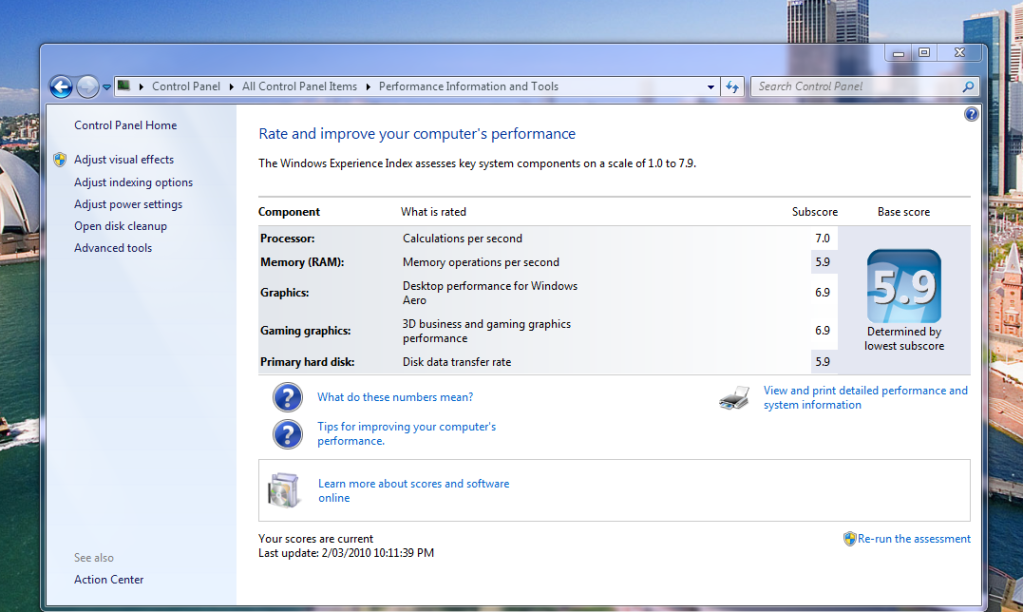
Task: Open the recent pages dropdown beside Forward
Action: [106, 87]
